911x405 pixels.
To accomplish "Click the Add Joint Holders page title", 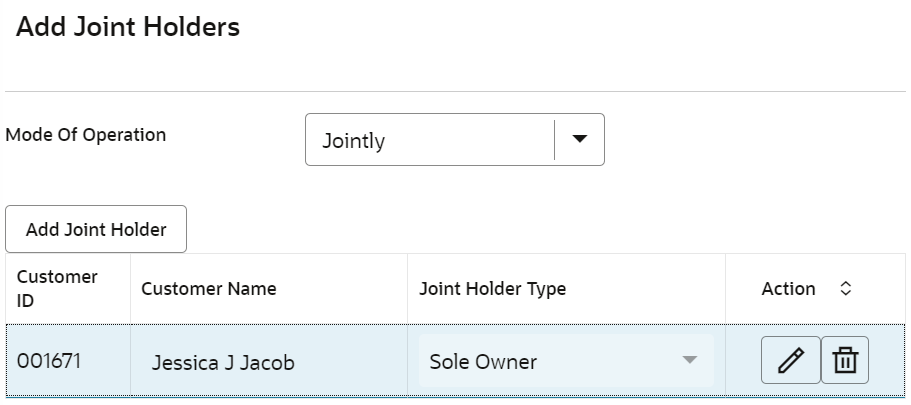I will coord(128,27).
